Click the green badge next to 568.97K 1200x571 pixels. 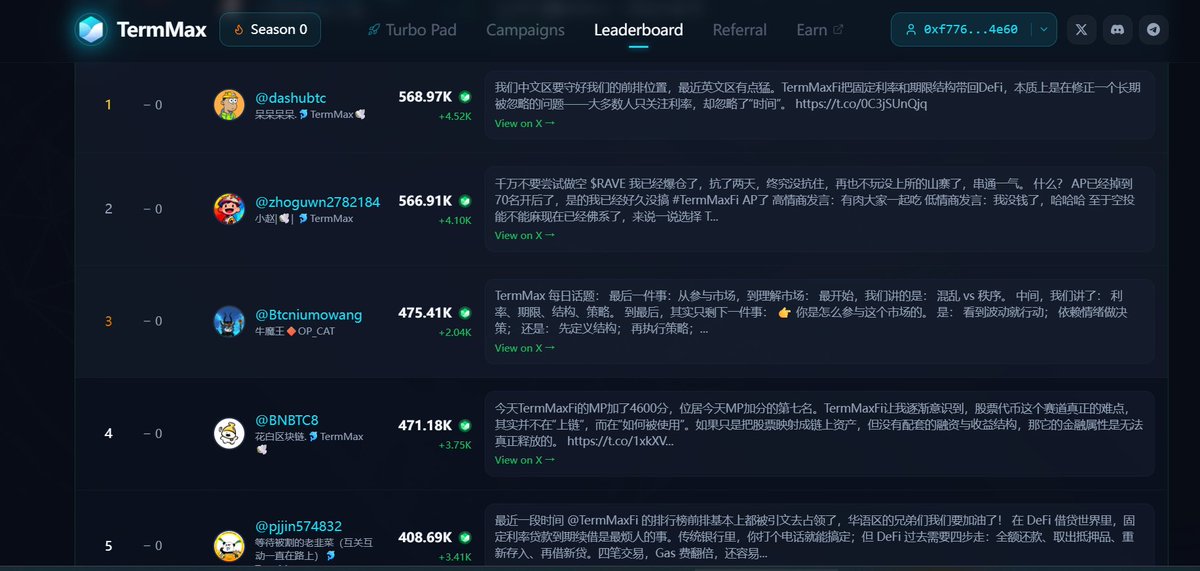tap(465, 97)
